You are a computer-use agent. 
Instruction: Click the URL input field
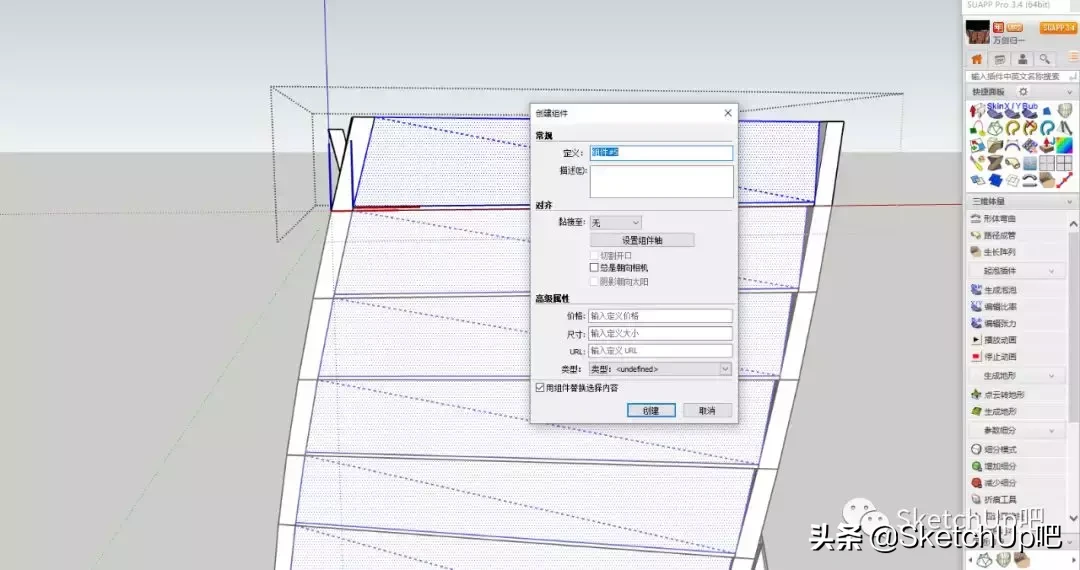[x=660, y=351]
